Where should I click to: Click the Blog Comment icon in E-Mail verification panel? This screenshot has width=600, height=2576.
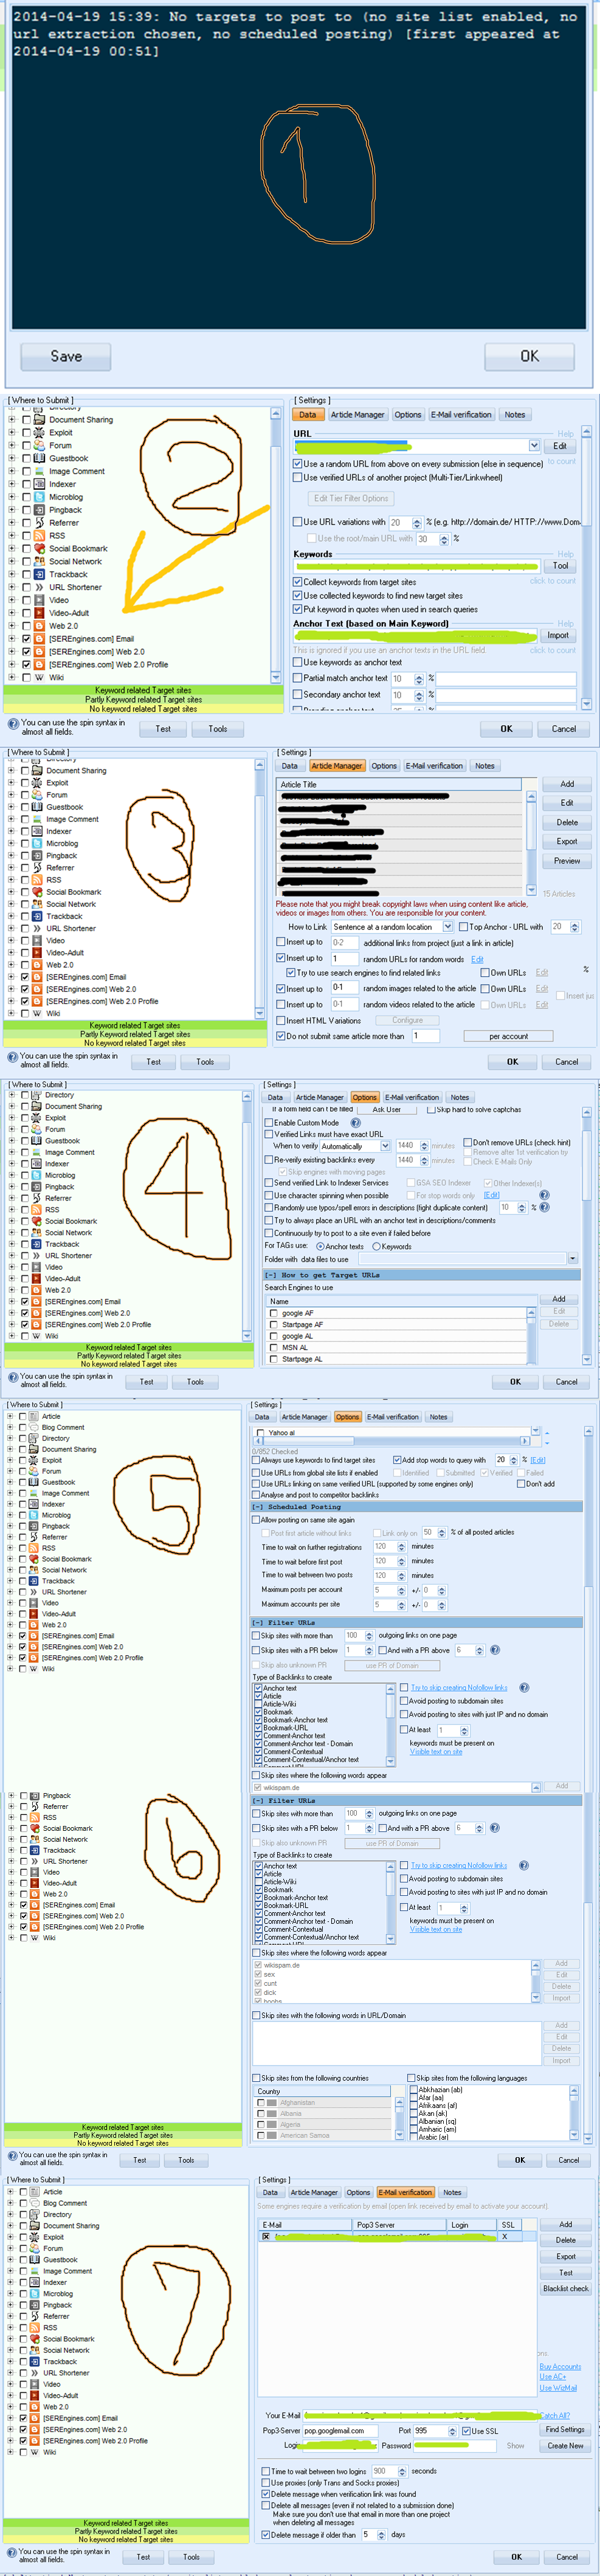pyautogui.click(x=34, y=2203)
